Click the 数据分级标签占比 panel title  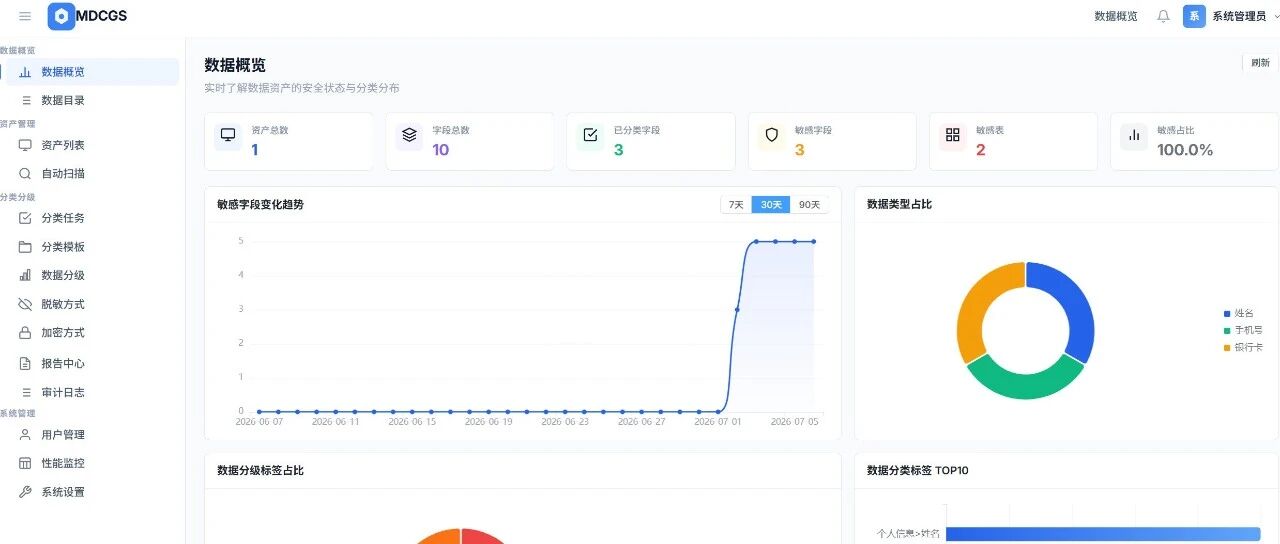(x=260, y=470)
